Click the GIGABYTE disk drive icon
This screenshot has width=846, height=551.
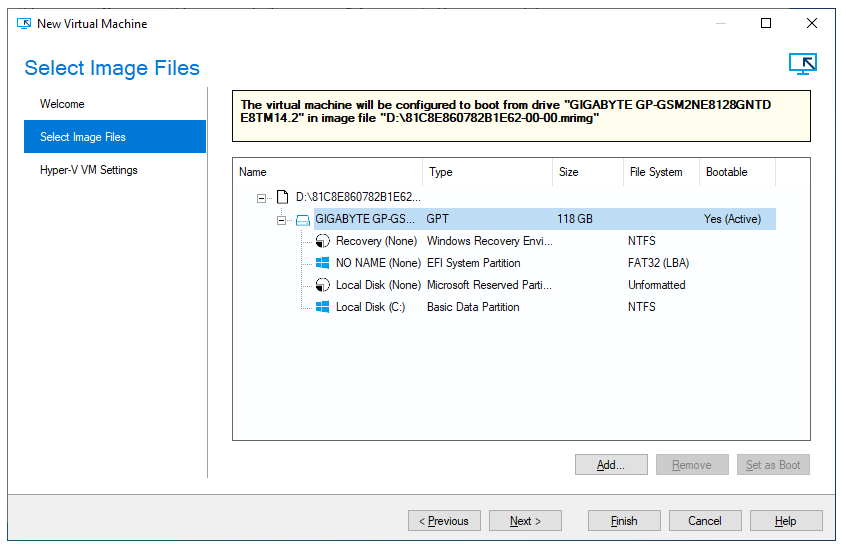[x=303, y=219]
